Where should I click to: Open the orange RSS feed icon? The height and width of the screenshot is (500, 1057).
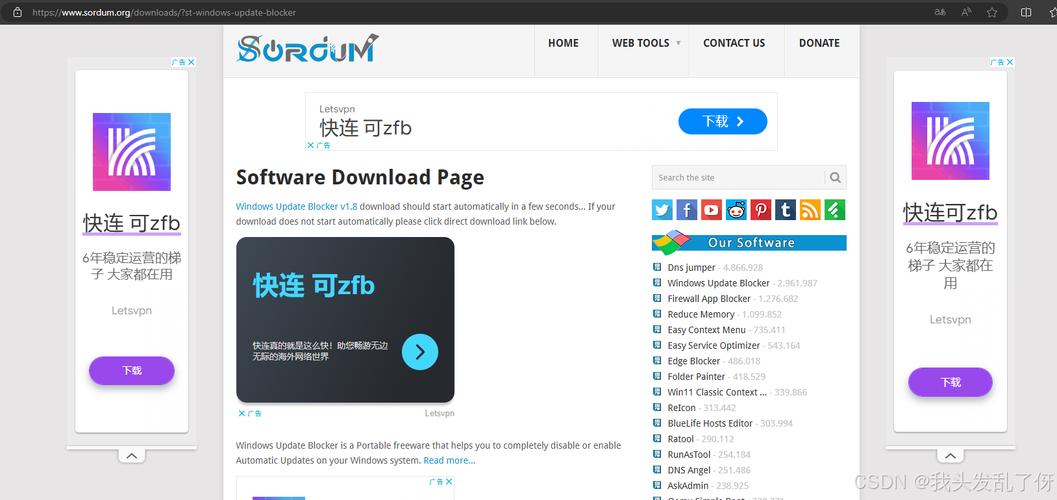coord(810,210)
